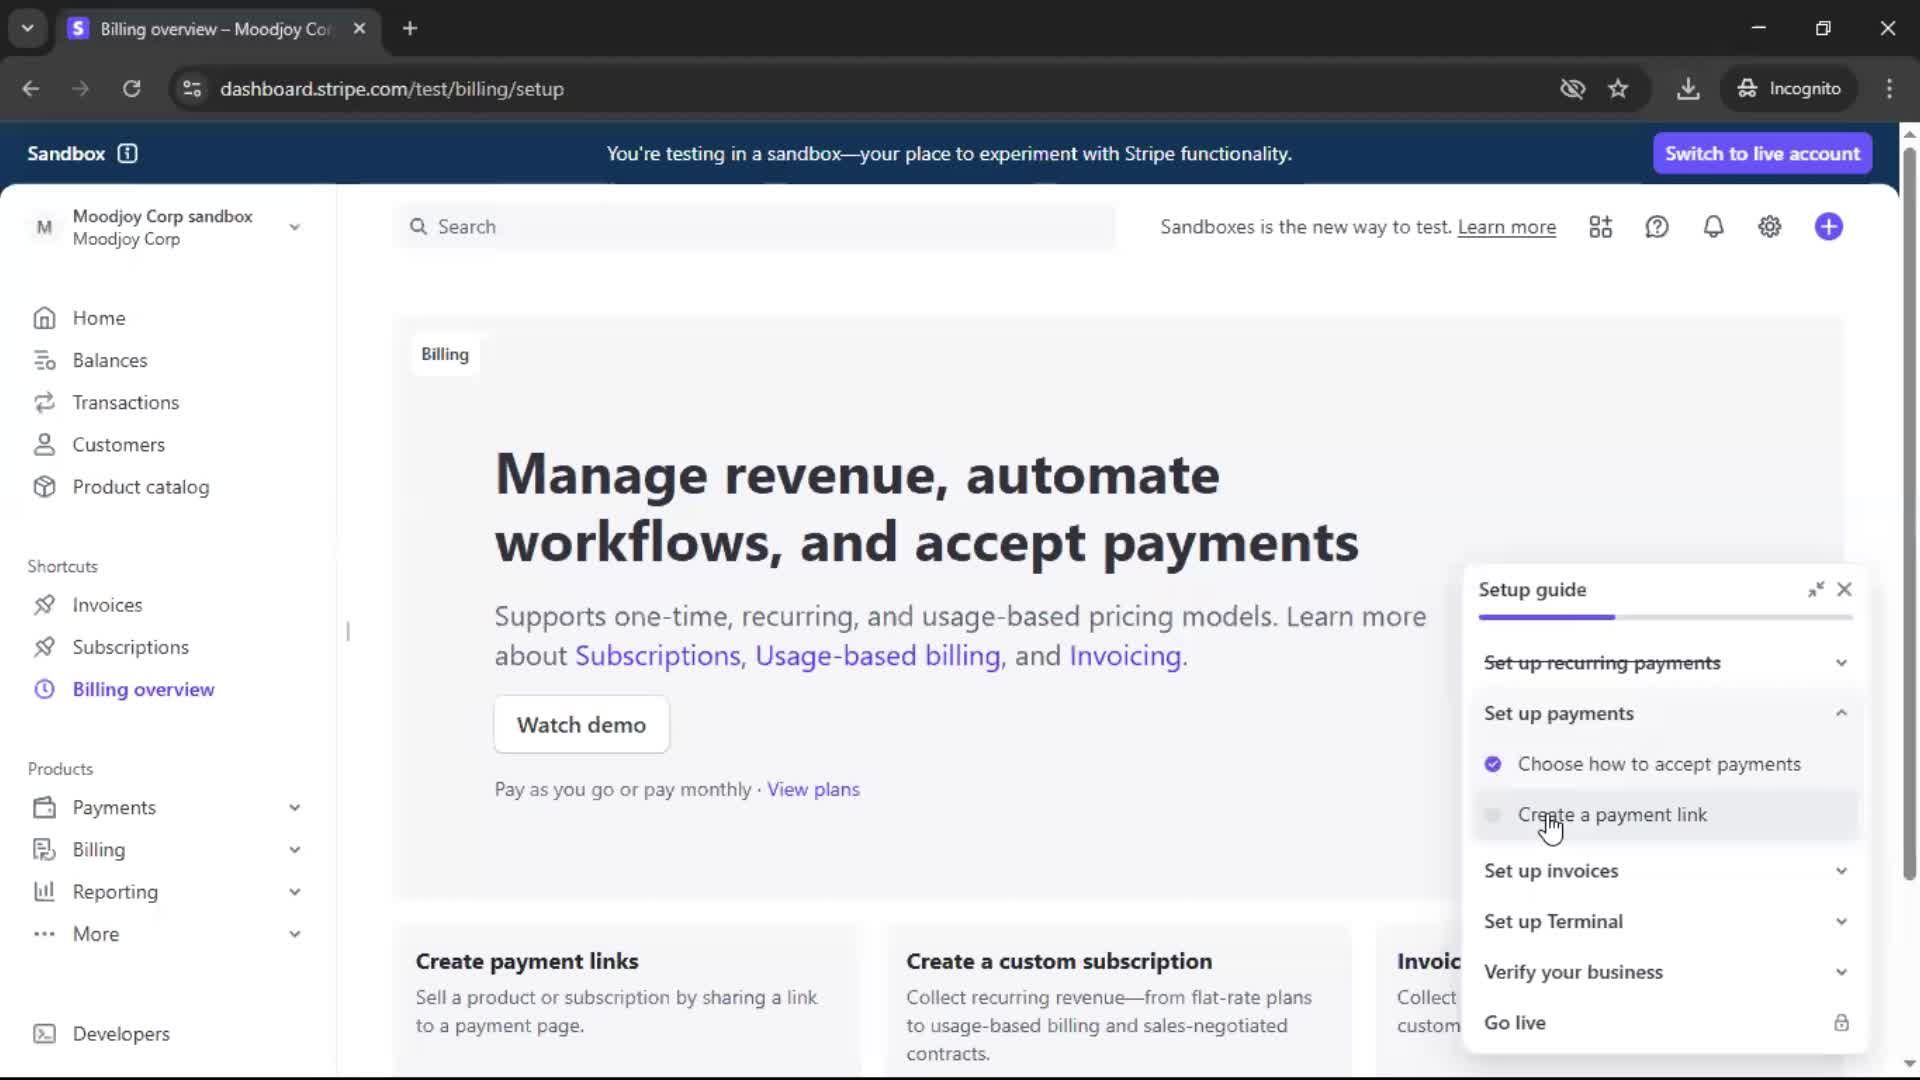Bookmark this page with star icon
Image resolution: width=1920 pixels, height=1080 pixels.
[1618, 89]
